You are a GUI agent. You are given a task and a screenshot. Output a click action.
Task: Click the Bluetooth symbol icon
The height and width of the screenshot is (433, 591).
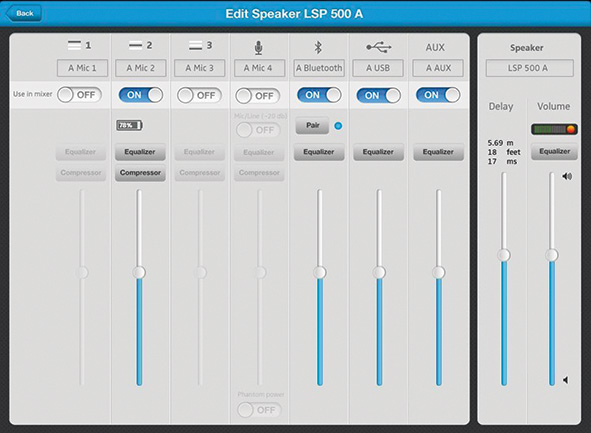(318, 47)
